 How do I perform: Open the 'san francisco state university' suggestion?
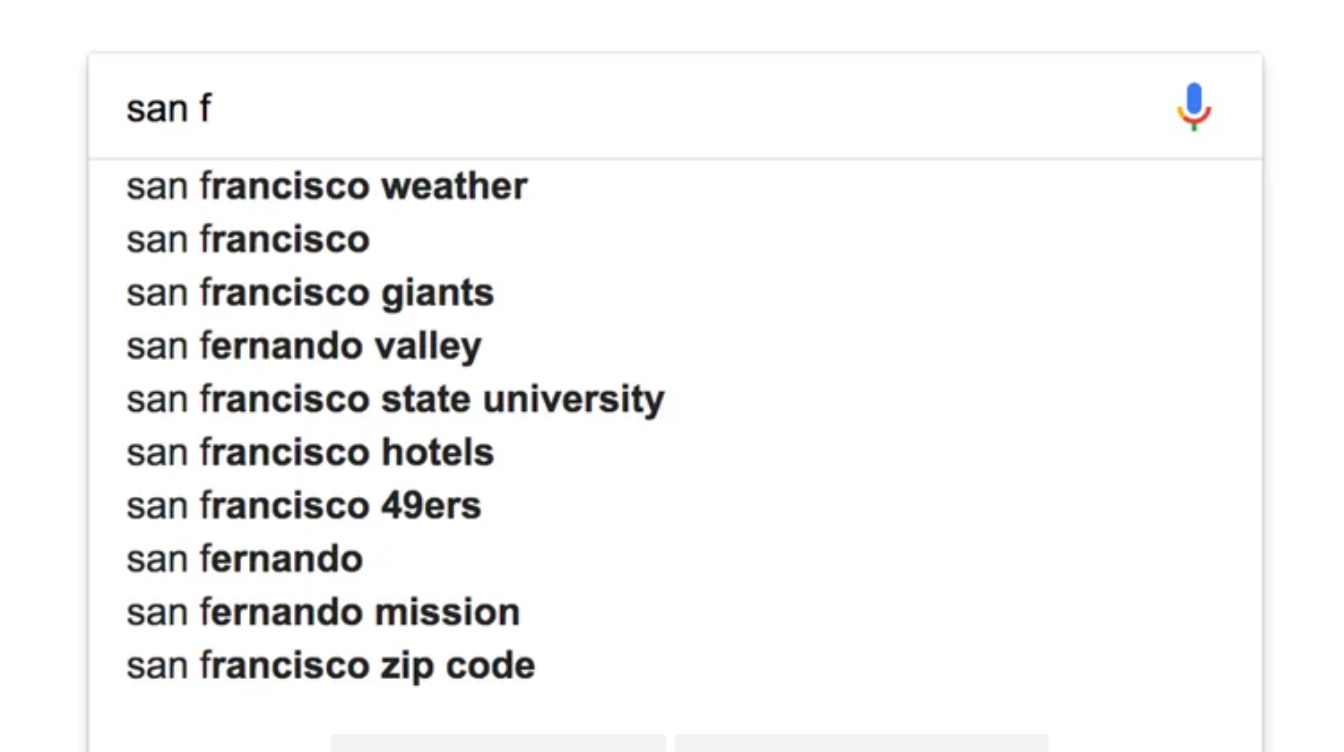tap(395, 398)
